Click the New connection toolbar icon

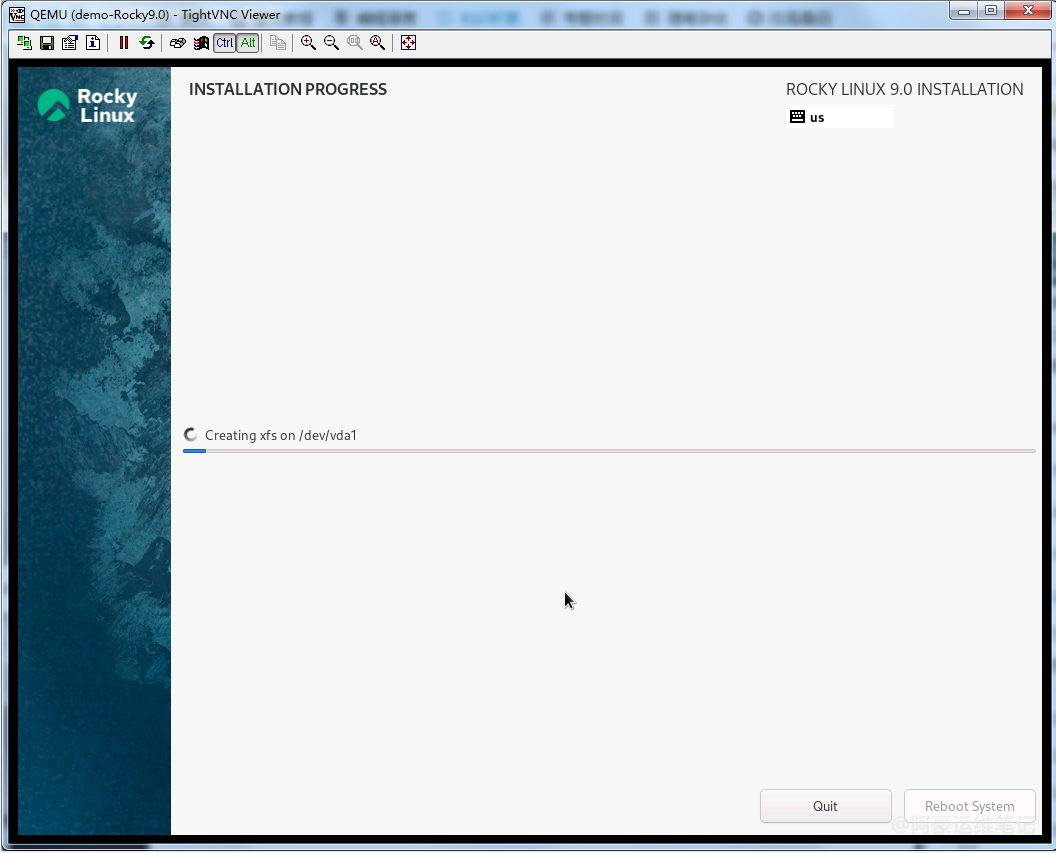point(24,43)
